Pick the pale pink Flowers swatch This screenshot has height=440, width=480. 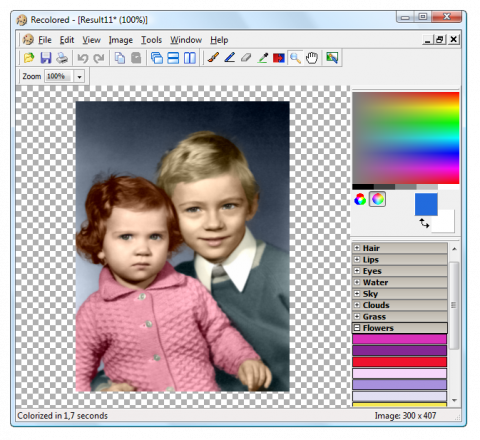[399, 373]
